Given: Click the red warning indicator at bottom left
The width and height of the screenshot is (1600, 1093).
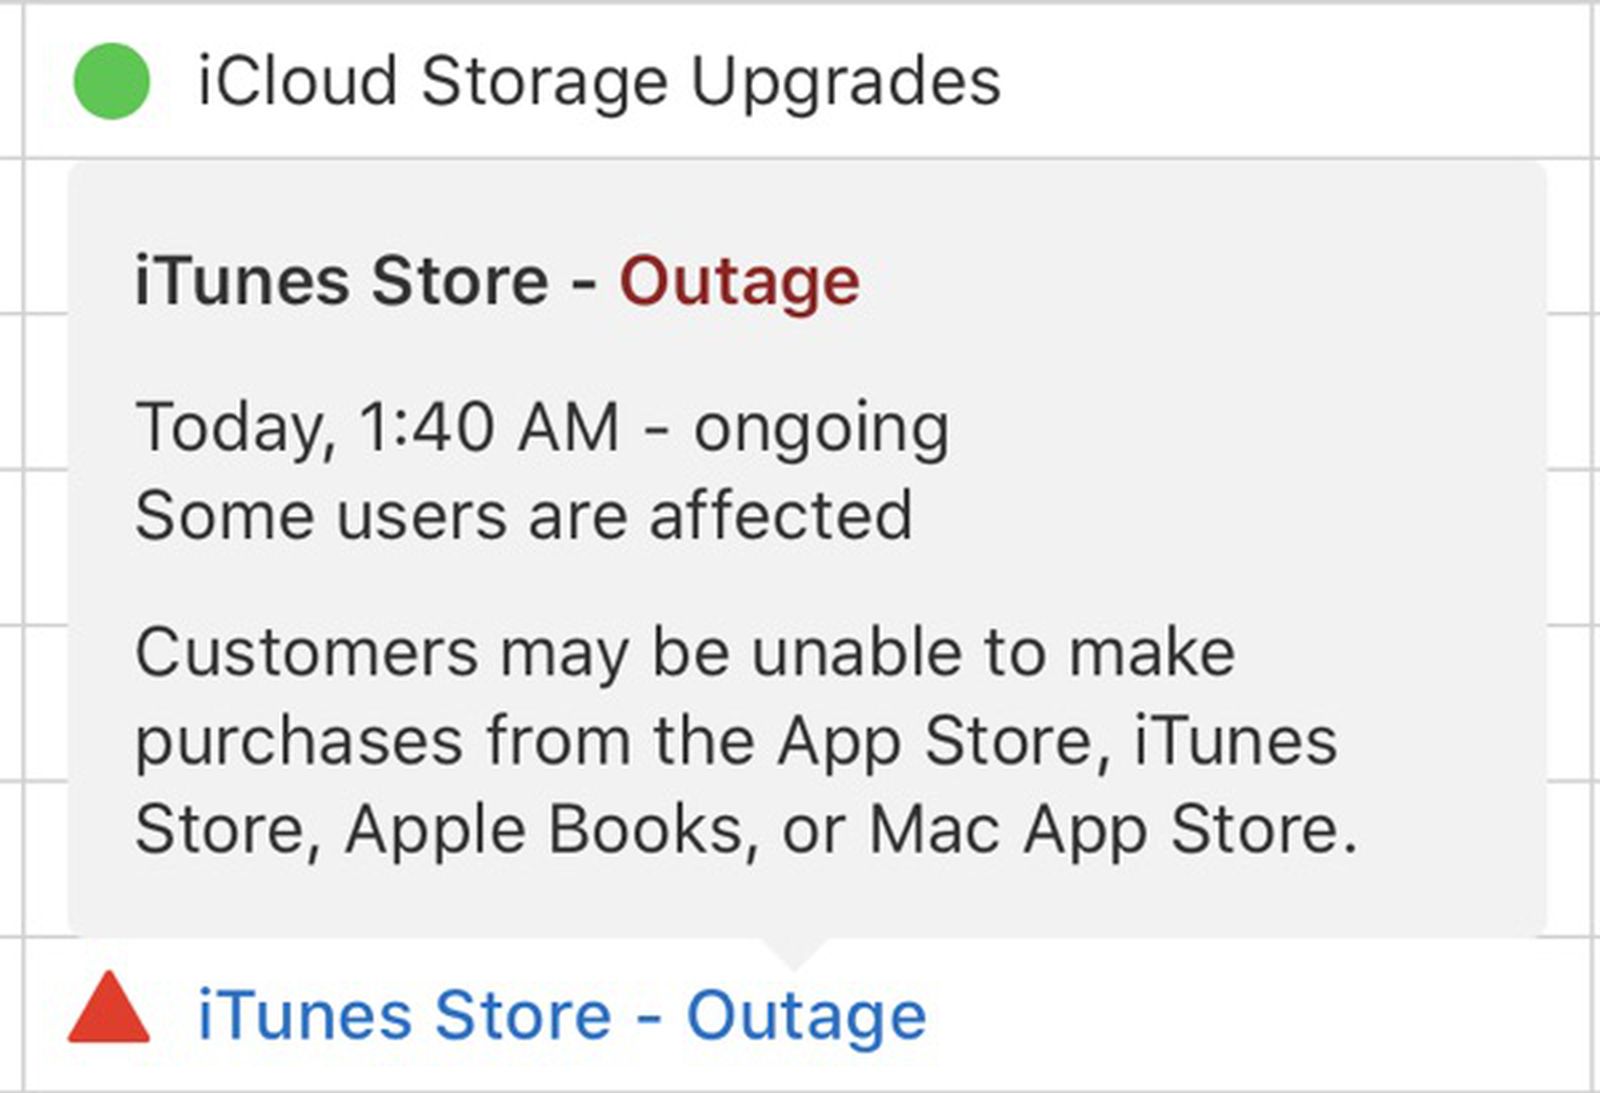Looking at the screenshot, I should click(x=109, y=1014).
